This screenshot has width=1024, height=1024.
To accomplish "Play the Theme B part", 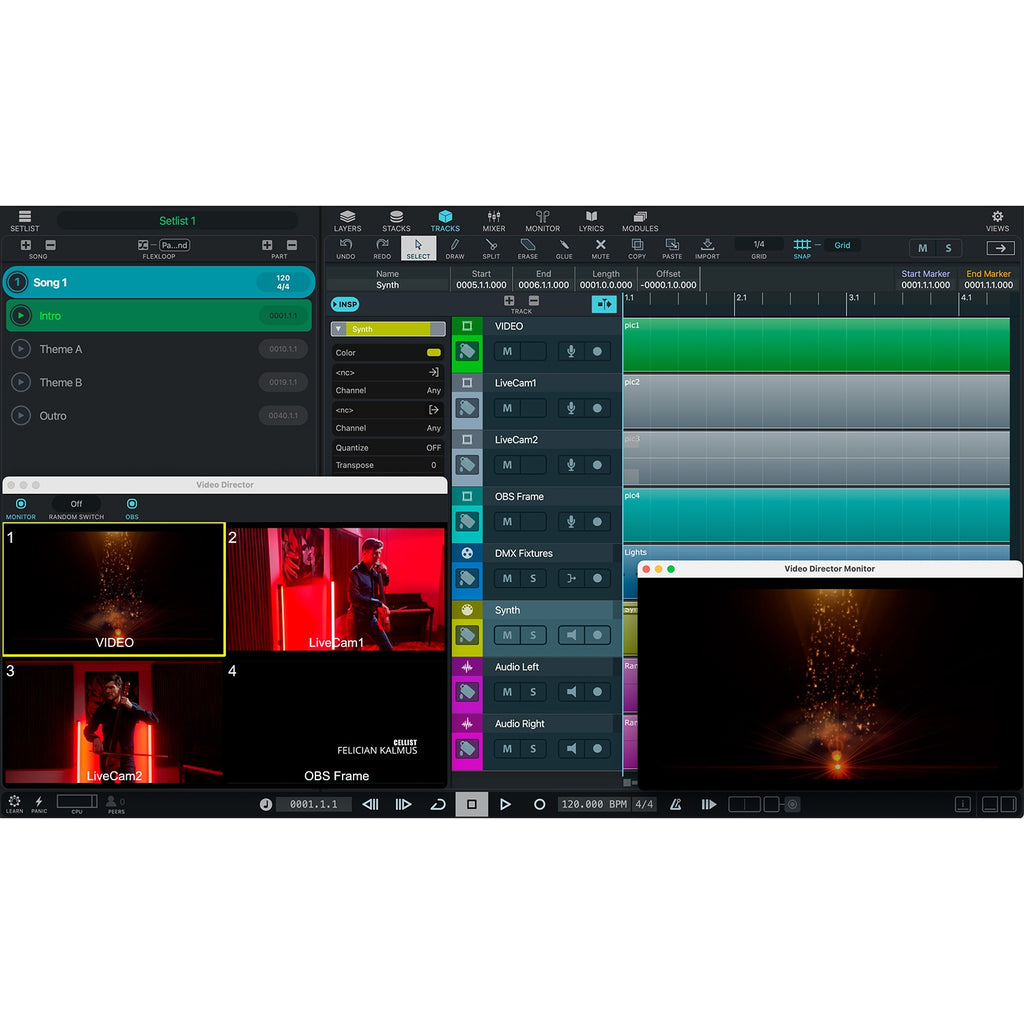I will click(21, 382).
